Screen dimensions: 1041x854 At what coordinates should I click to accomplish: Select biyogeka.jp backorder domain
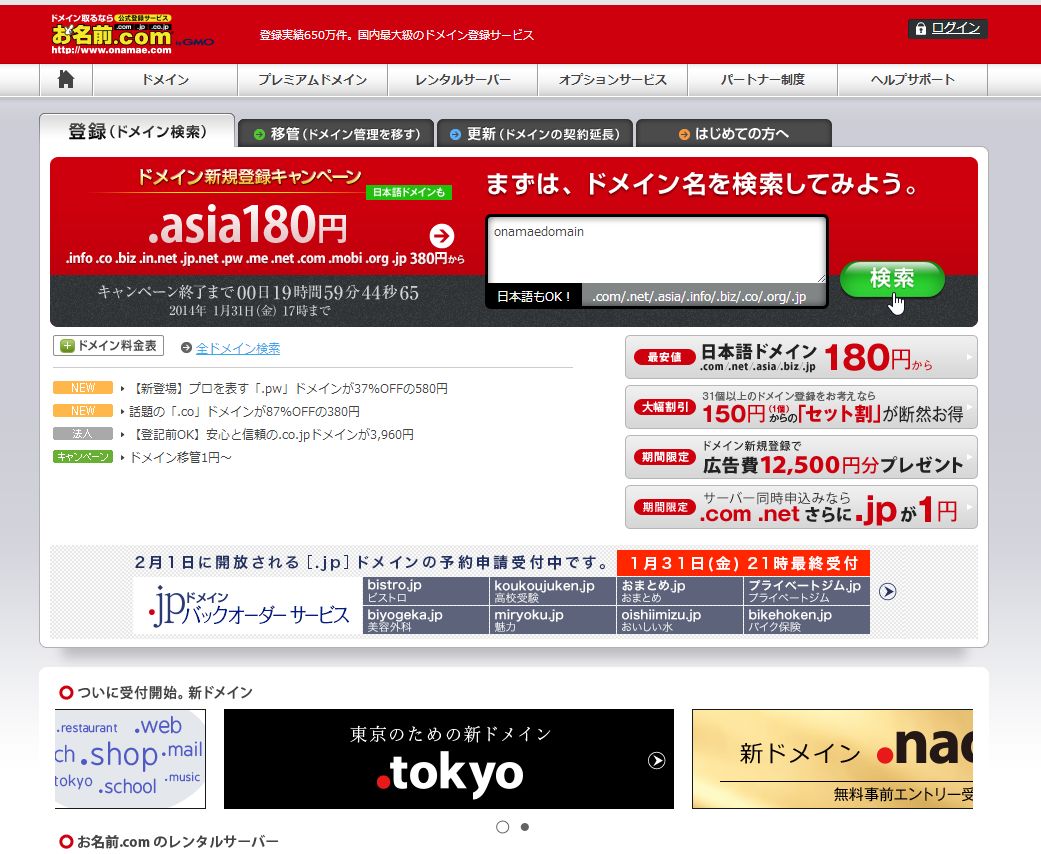(426, 620)
